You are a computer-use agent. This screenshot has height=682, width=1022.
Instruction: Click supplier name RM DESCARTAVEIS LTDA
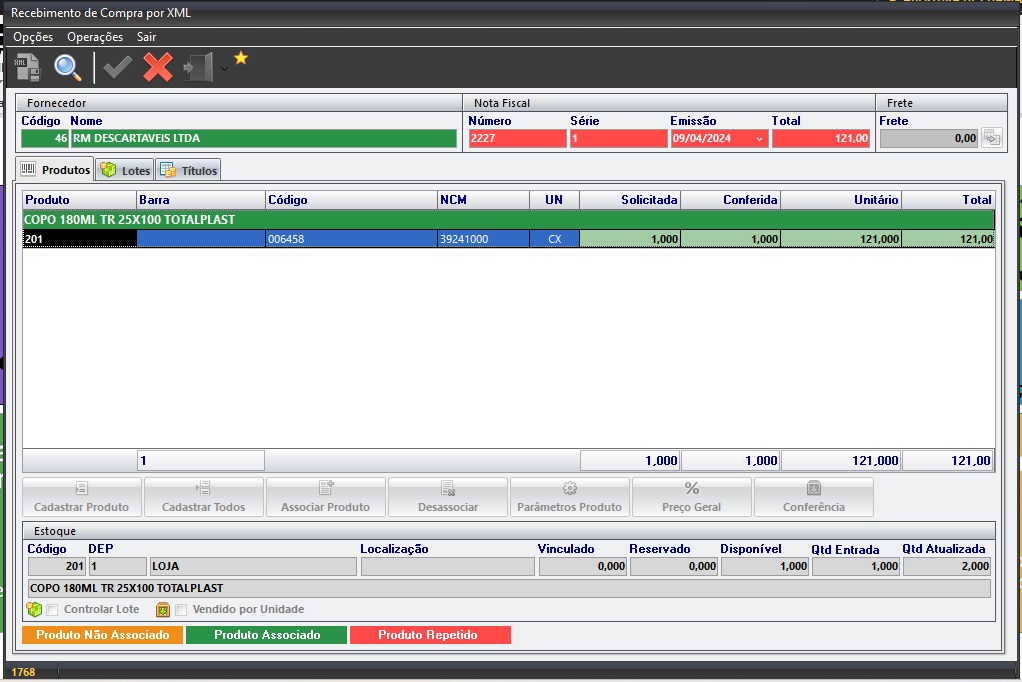pos(264,138)
